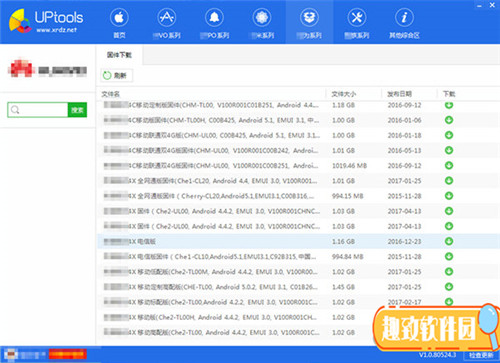The image size is (500, 363).
Task: Download CHM-TL00H C00B425 firmware
Action: (x=449, y=120)
